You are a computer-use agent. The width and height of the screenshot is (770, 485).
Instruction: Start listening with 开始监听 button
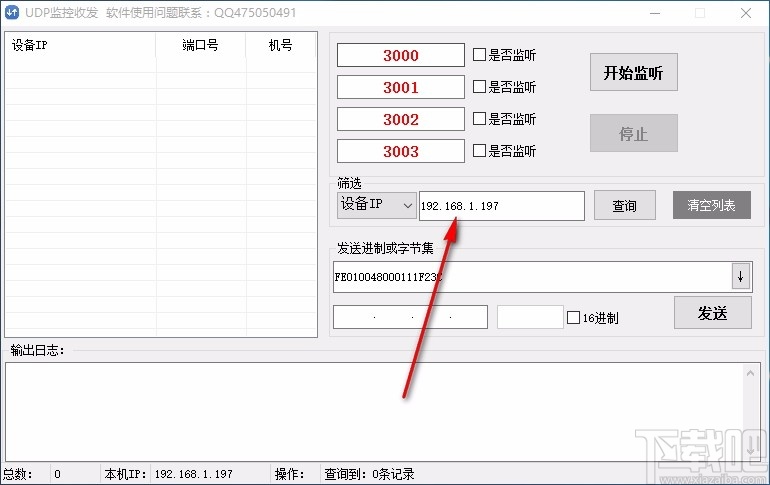(x=633, y=72)
